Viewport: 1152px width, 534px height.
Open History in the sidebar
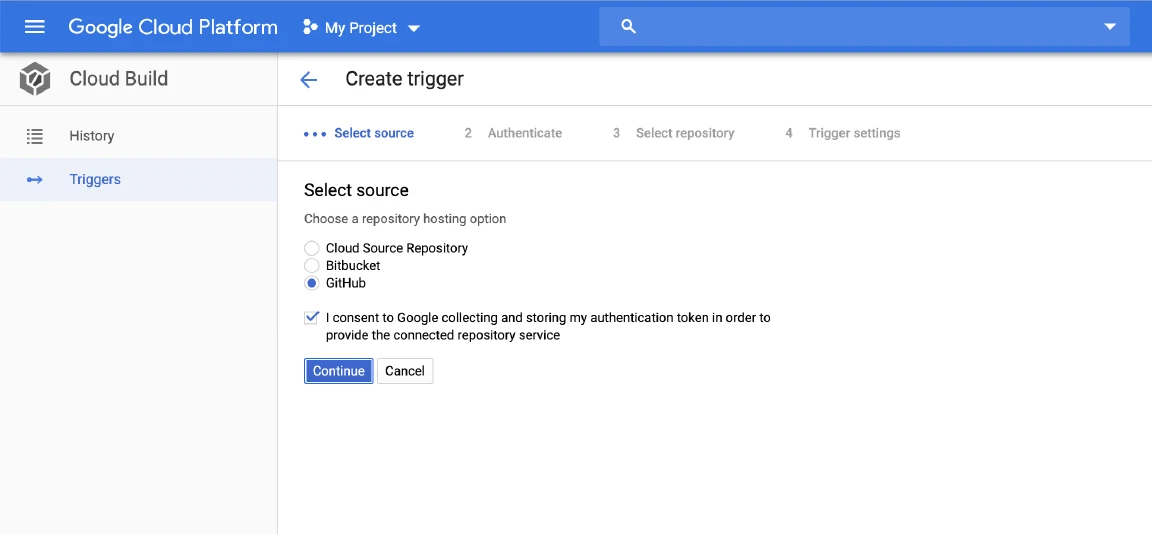point(138,136)
